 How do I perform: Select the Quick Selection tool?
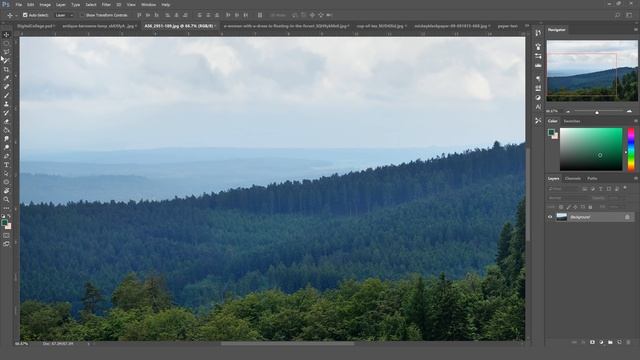[x=6, y=60]
